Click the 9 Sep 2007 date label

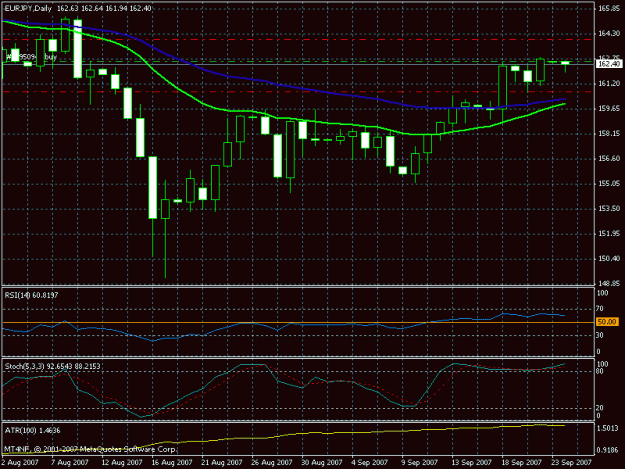(x=419, y=462)
